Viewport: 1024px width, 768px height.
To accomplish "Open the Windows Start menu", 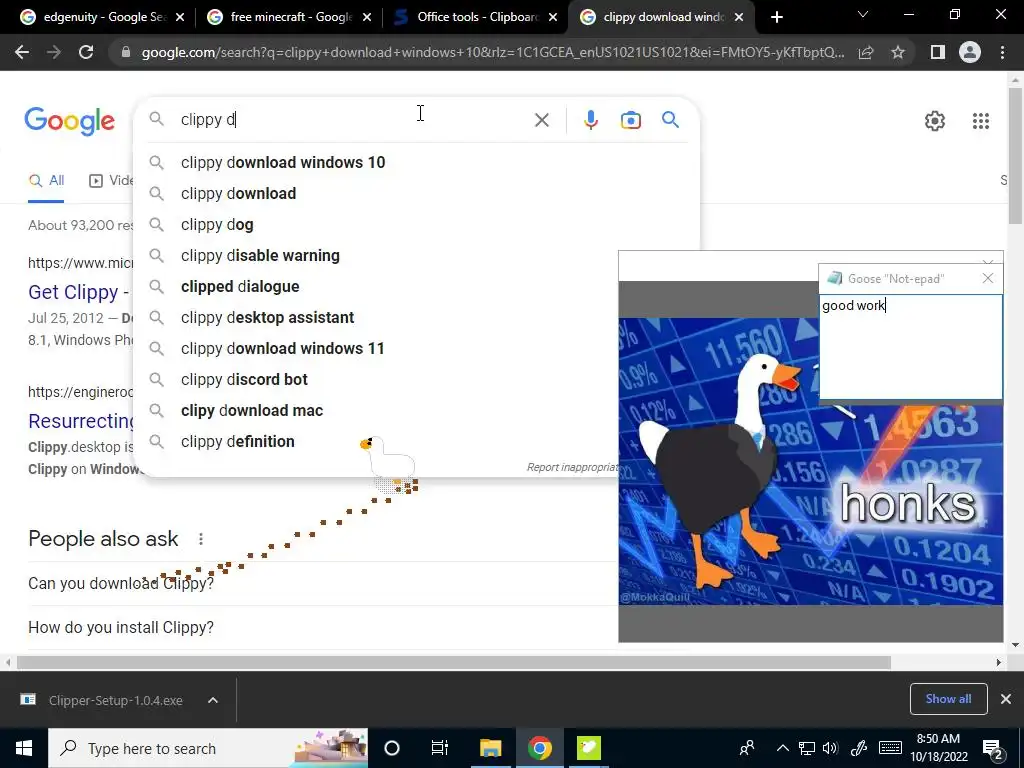I will 24,748.
